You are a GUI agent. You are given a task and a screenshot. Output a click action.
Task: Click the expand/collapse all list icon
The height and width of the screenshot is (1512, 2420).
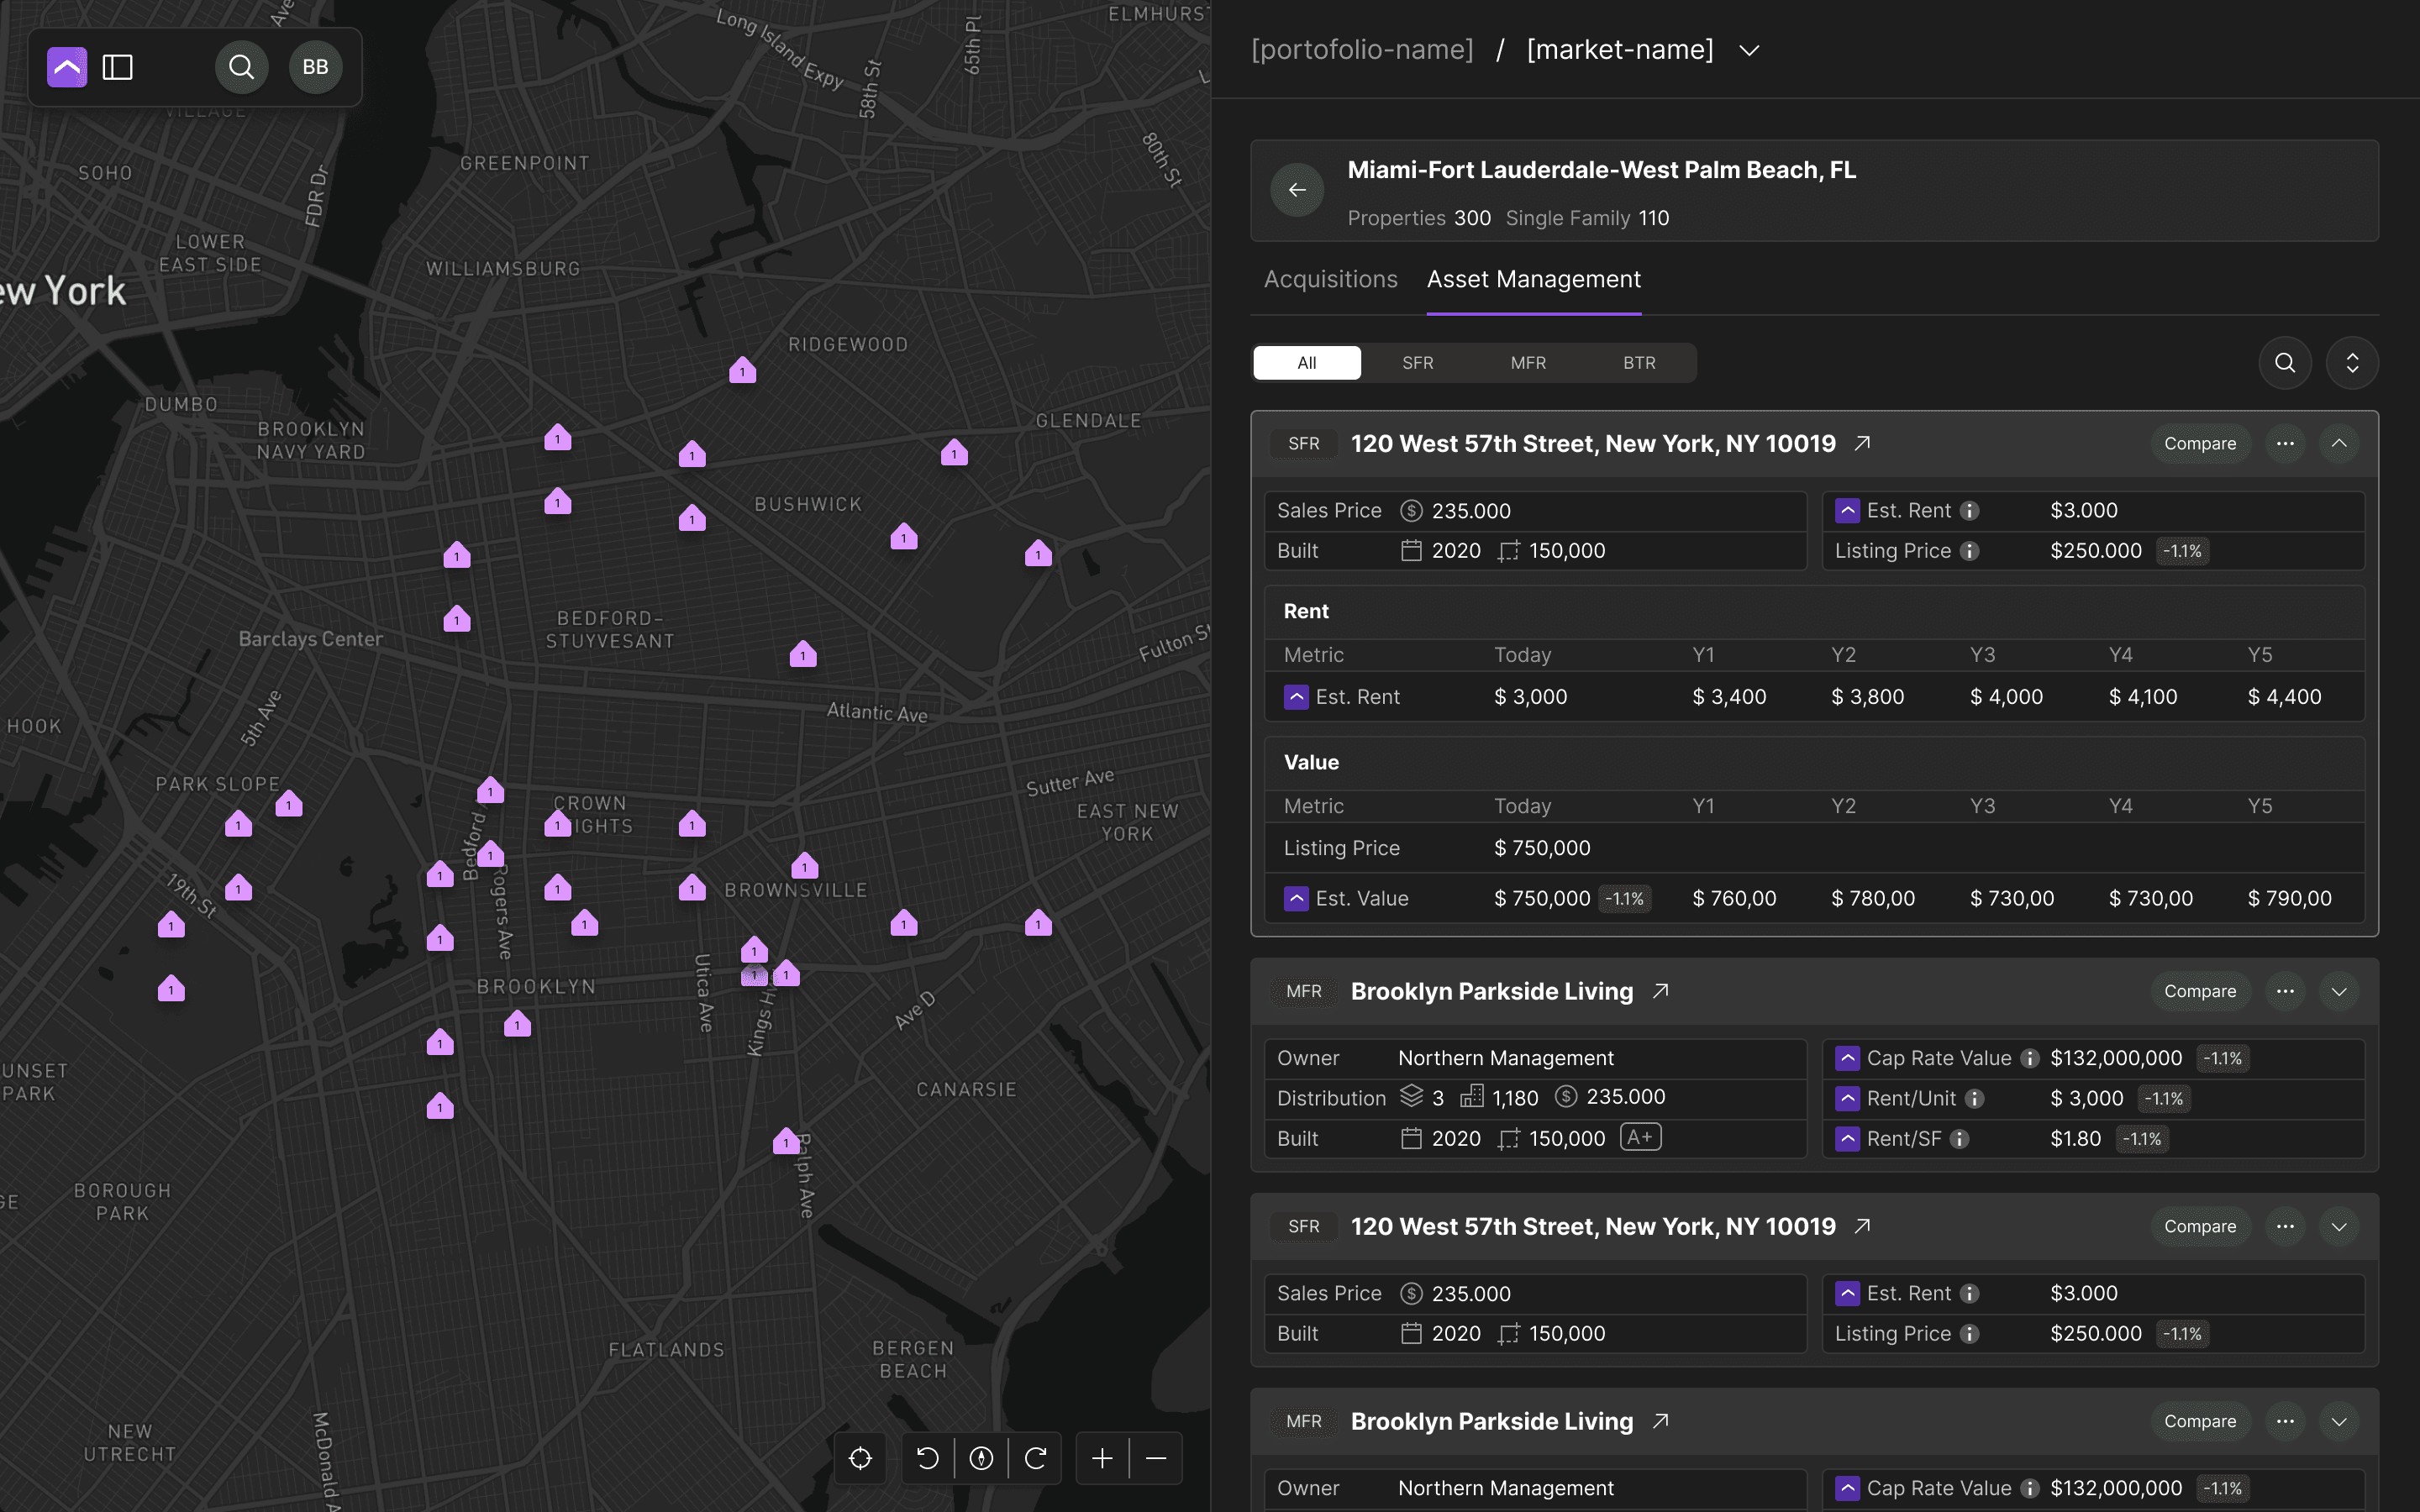(2352, 363)
